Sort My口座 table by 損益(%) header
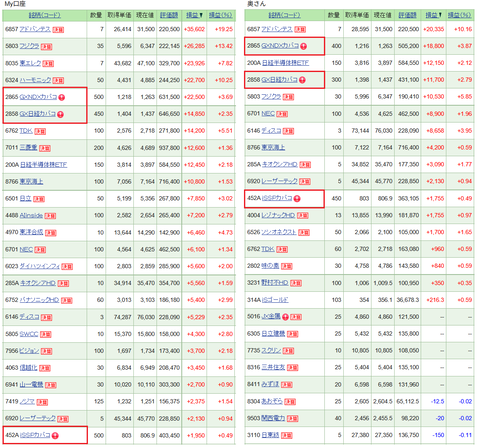This screenshot has height=448, width=480. pos(220,15)
